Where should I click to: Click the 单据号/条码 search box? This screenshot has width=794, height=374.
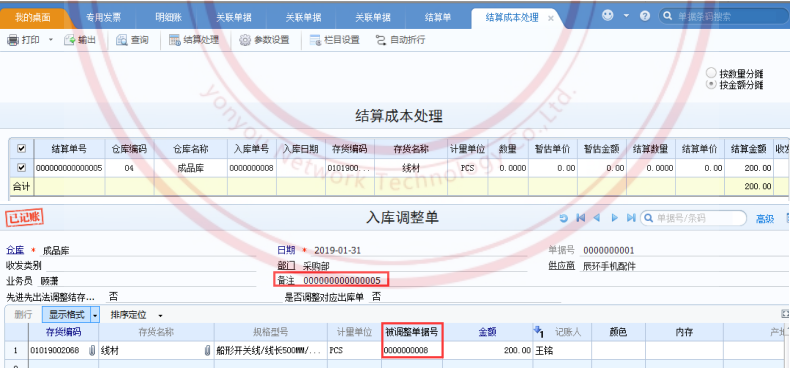[x=693, y=219]
